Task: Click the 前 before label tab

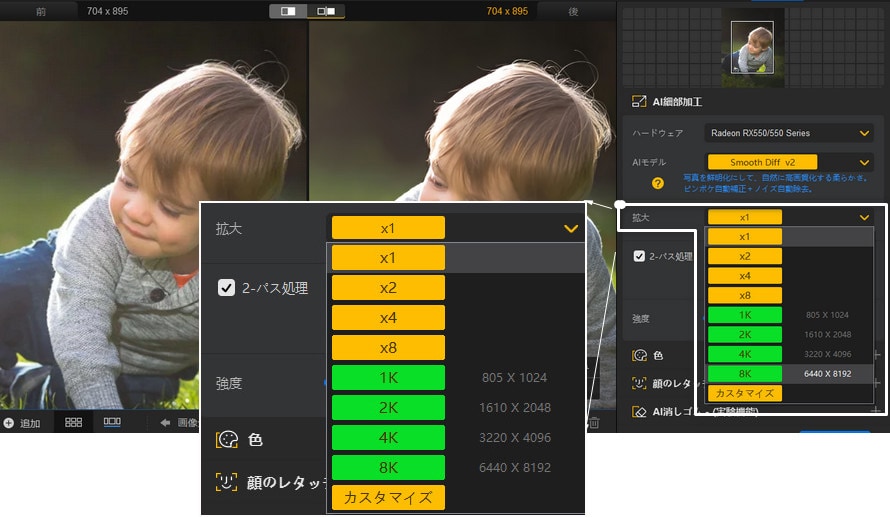Action: [41, 11]
